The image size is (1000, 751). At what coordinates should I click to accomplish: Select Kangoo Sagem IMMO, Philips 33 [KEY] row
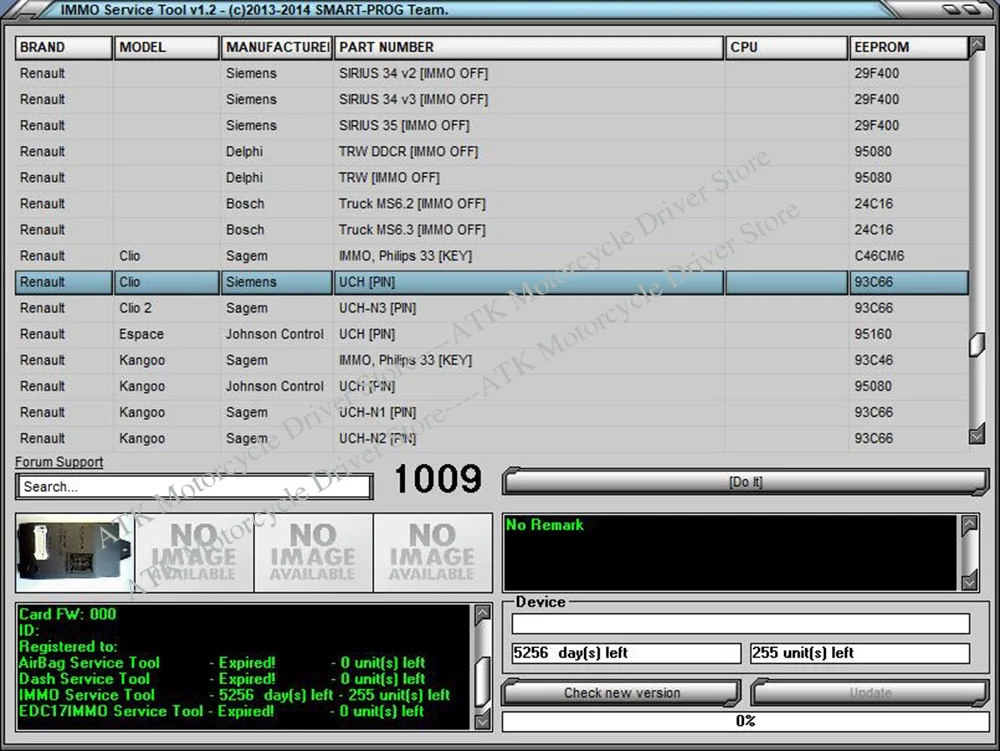coord(492,361)
